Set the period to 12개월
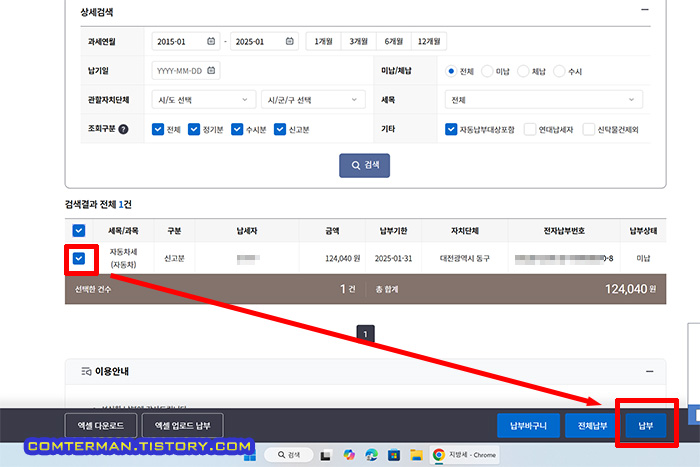The width and height of the screenshot is (700, 467). [429, 41]
